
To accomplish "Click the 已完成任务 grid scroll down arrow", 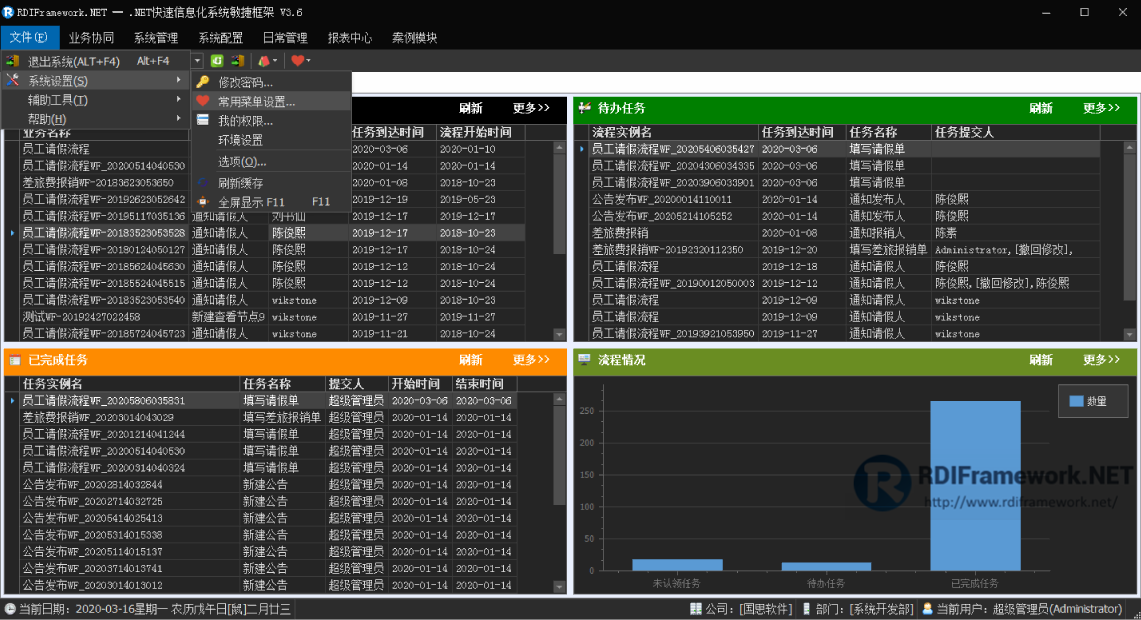I will click(559, 587).
